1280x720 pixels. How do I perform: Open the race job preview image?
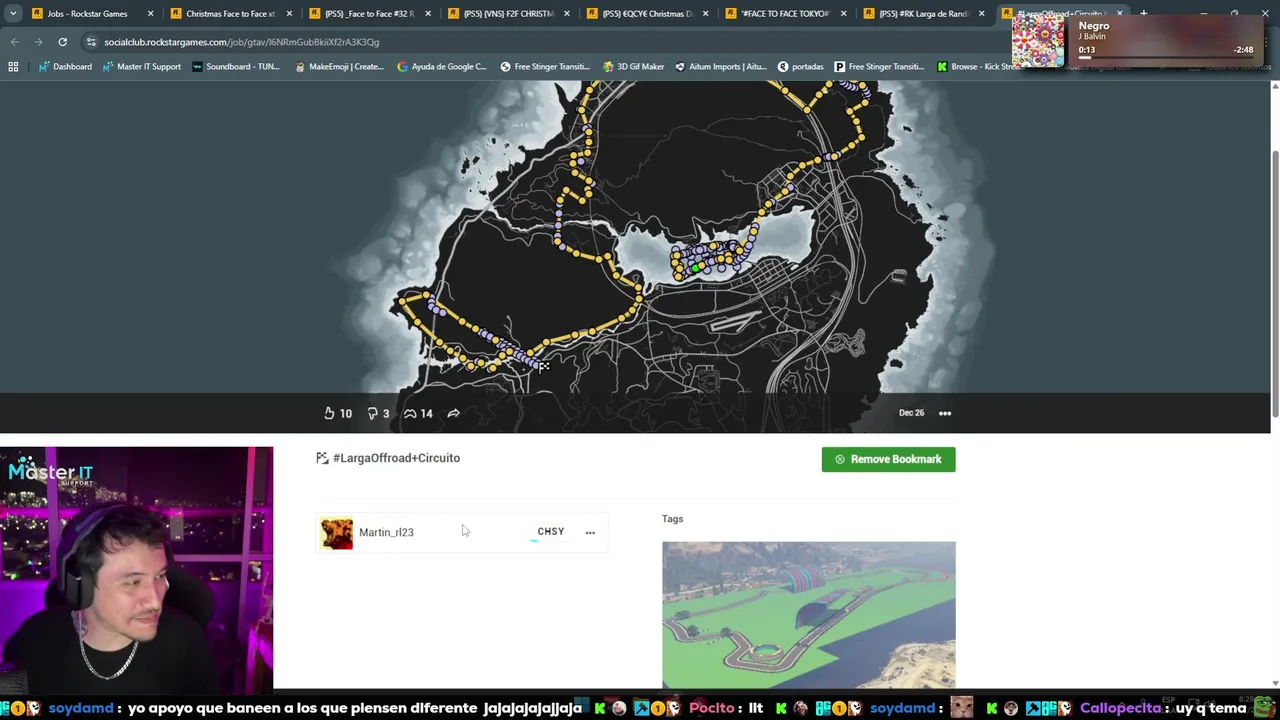(808, 615)
